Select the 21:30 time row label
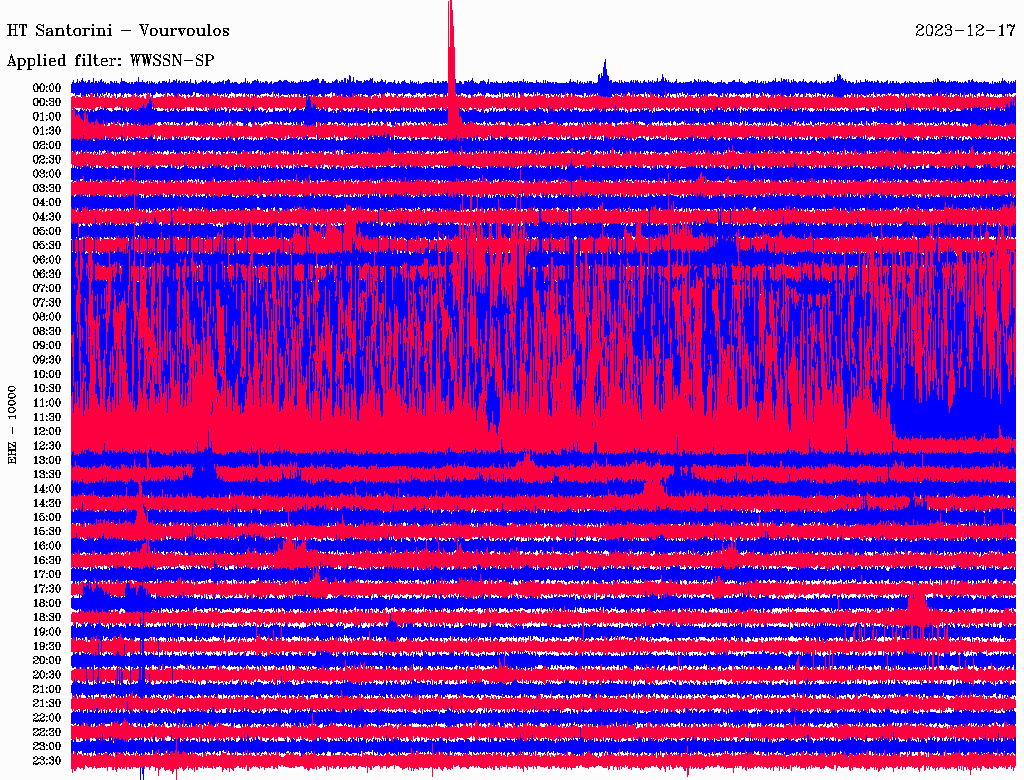 (x=47, y=703)
